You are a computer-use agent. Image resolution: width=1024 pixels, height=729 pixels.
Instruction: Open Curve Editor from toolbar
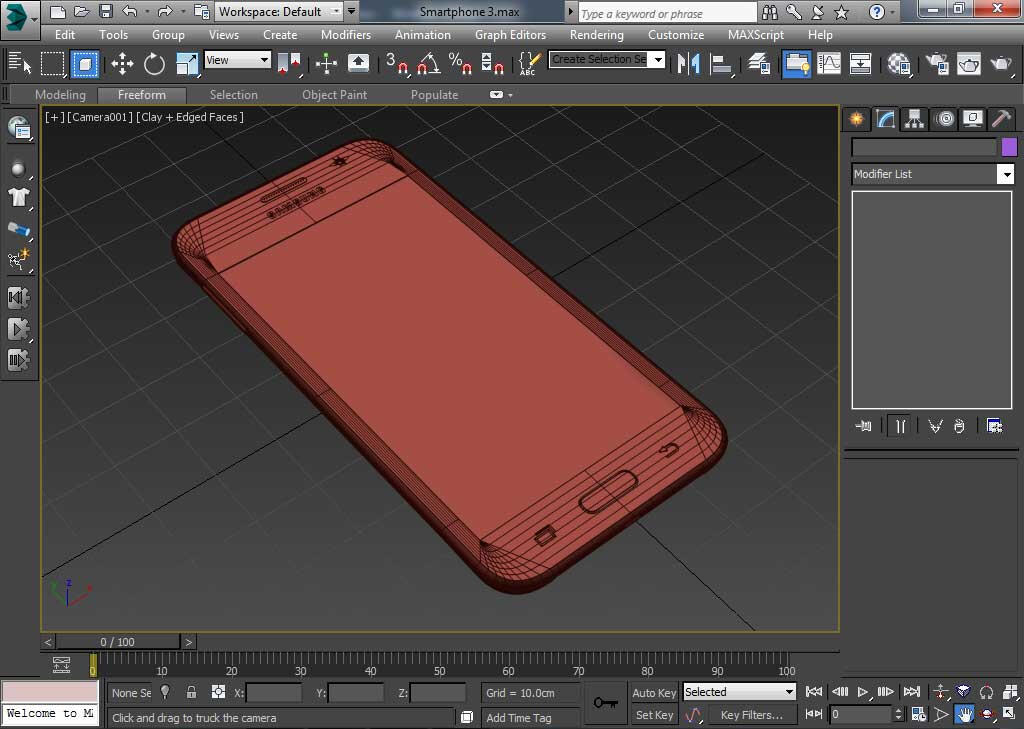click(829, 64)
